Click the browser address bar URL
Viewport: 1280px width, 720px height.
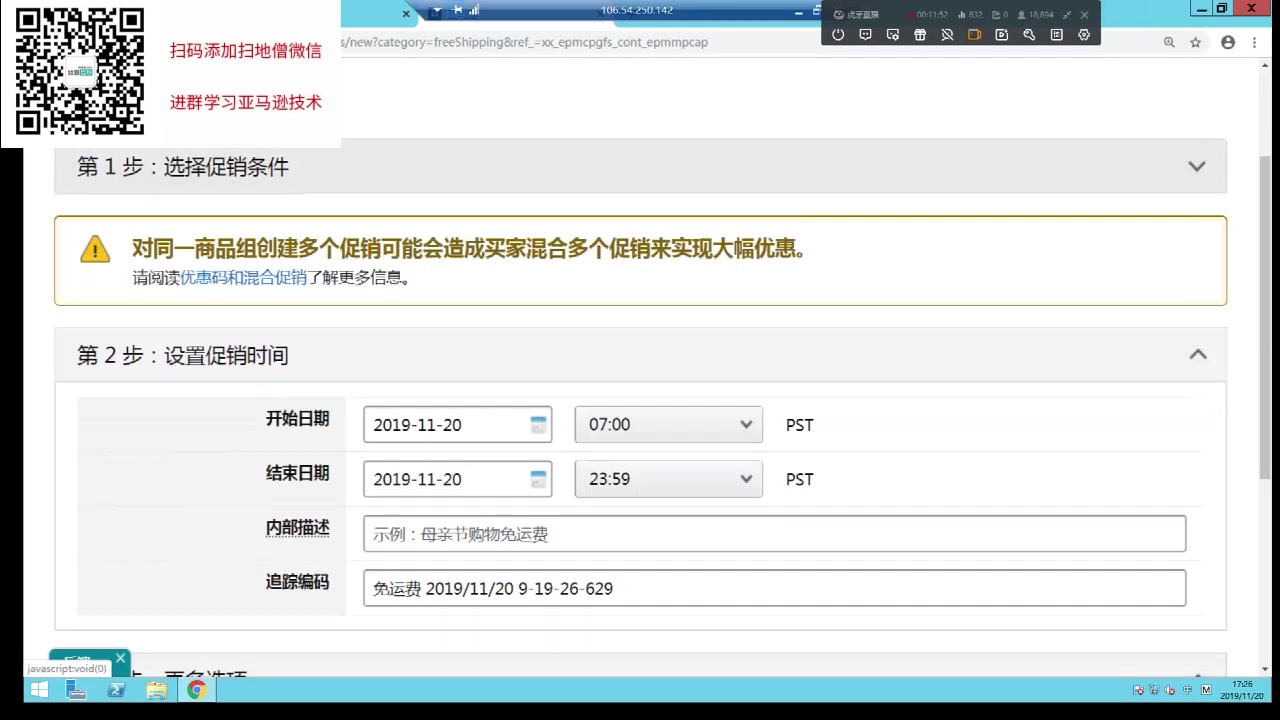[x=525, y=42]
